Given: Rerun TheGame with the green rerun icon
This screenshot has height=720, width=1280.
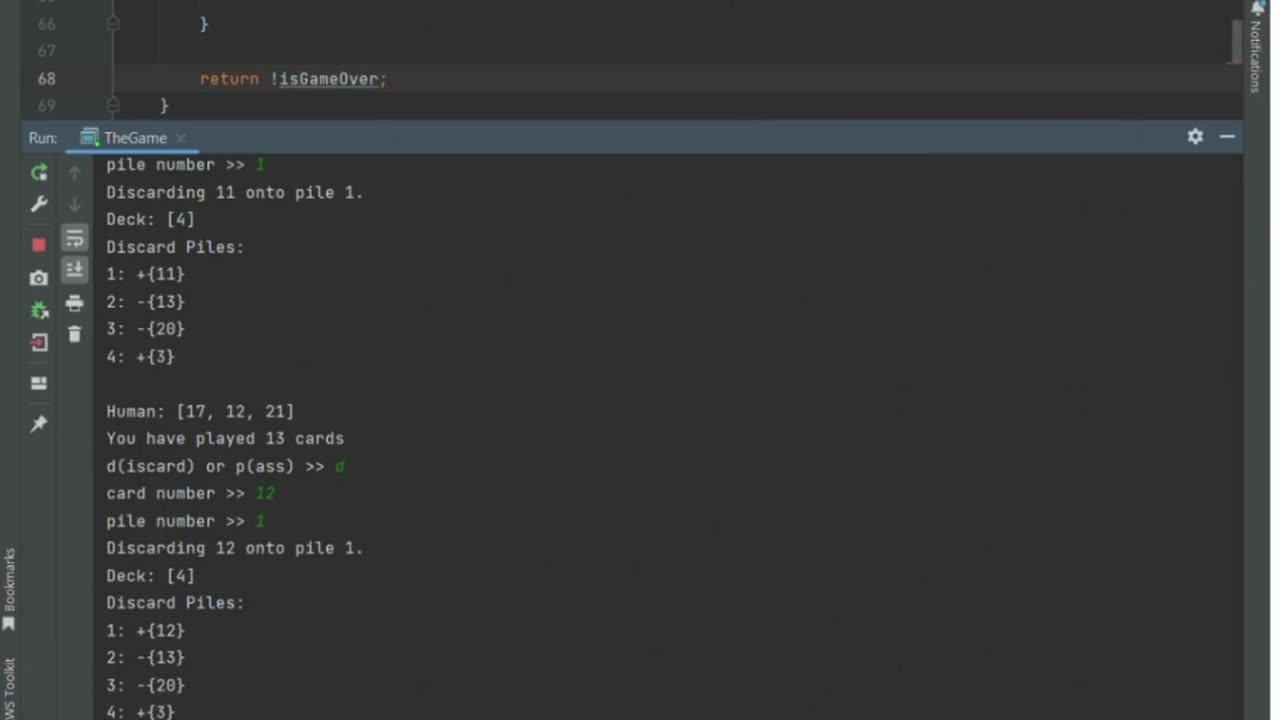Looking at the screenshot, I should [x=39, y=173].
